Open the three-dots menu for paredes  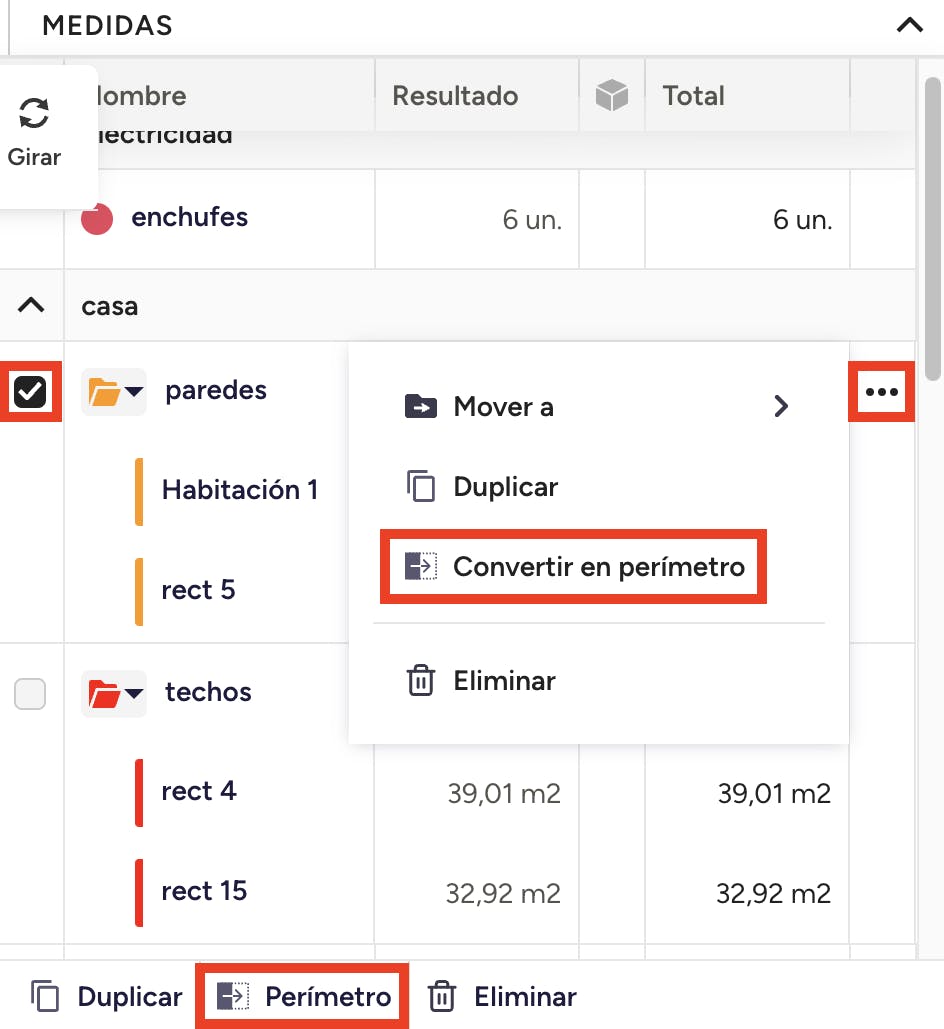click(881, 392)
